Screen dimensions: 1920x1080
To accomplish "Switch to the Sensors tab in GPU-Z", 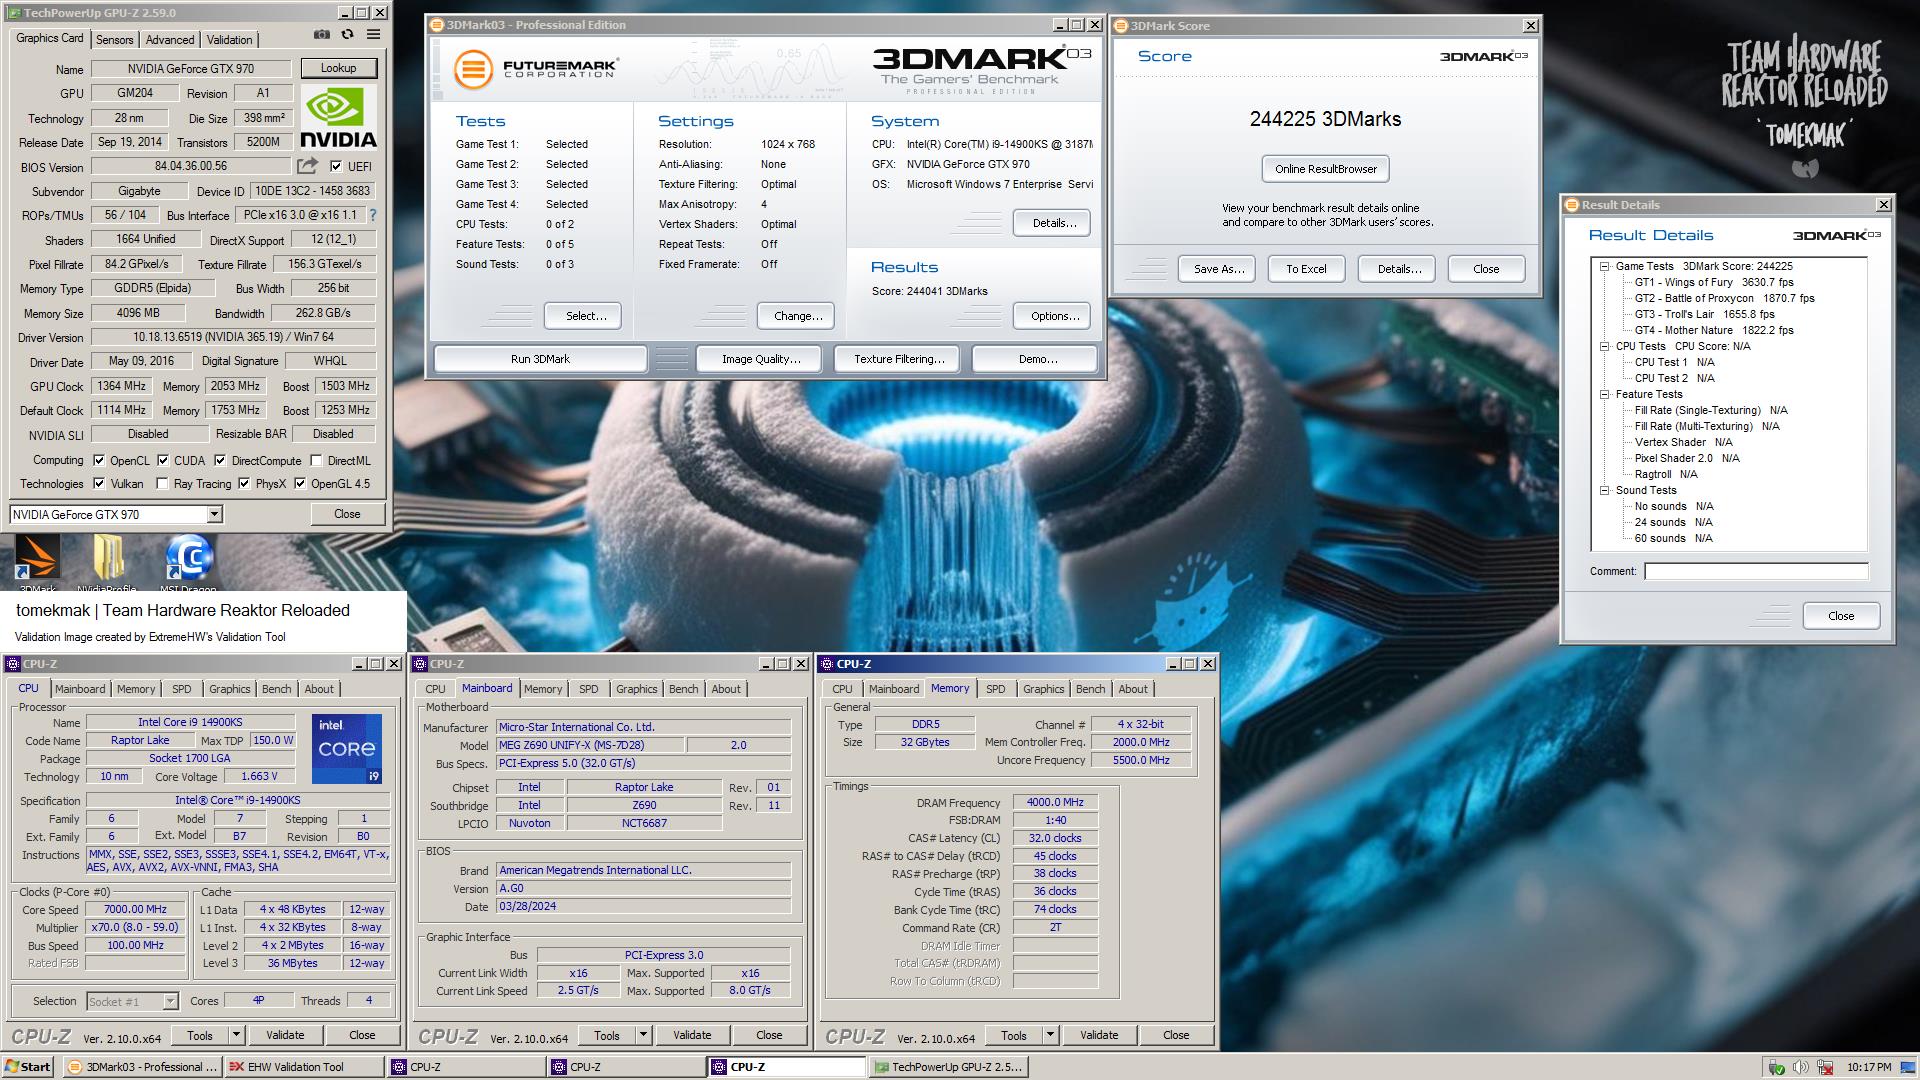I will [x=114, y=40].
